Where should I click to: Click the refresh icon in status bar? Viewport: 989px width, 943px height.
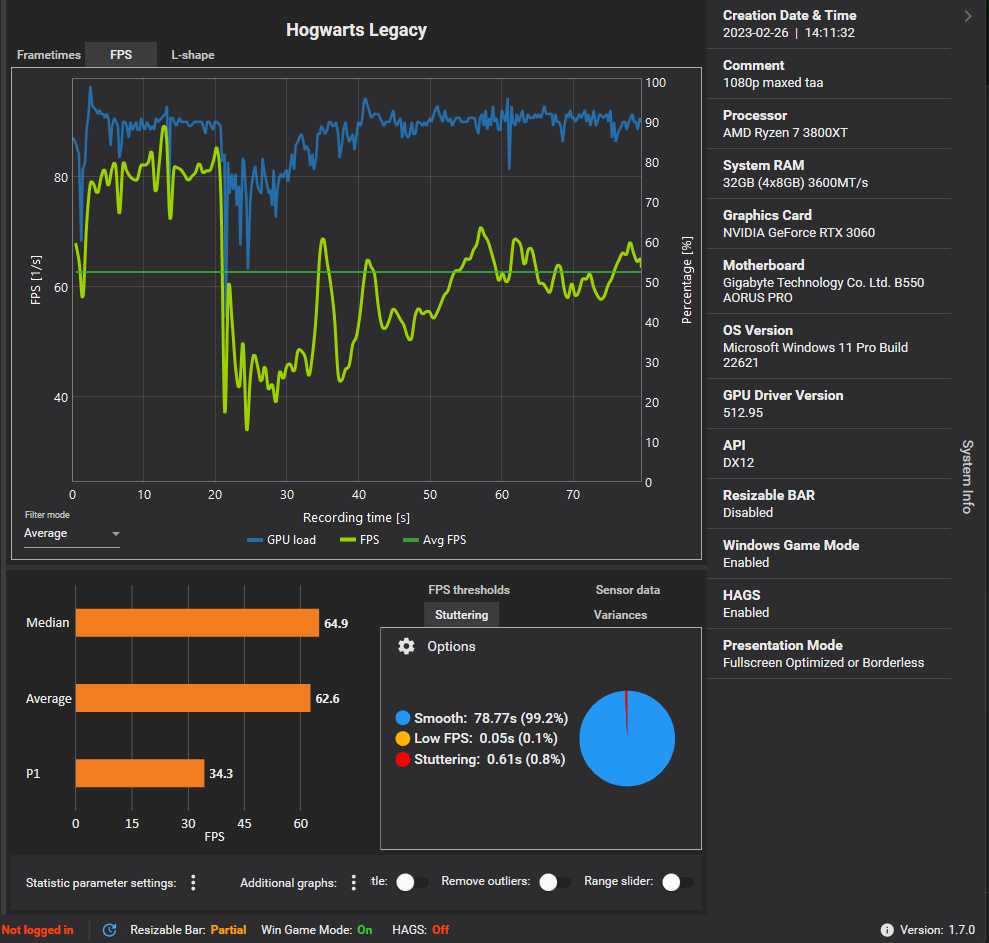tap(109, 930)
